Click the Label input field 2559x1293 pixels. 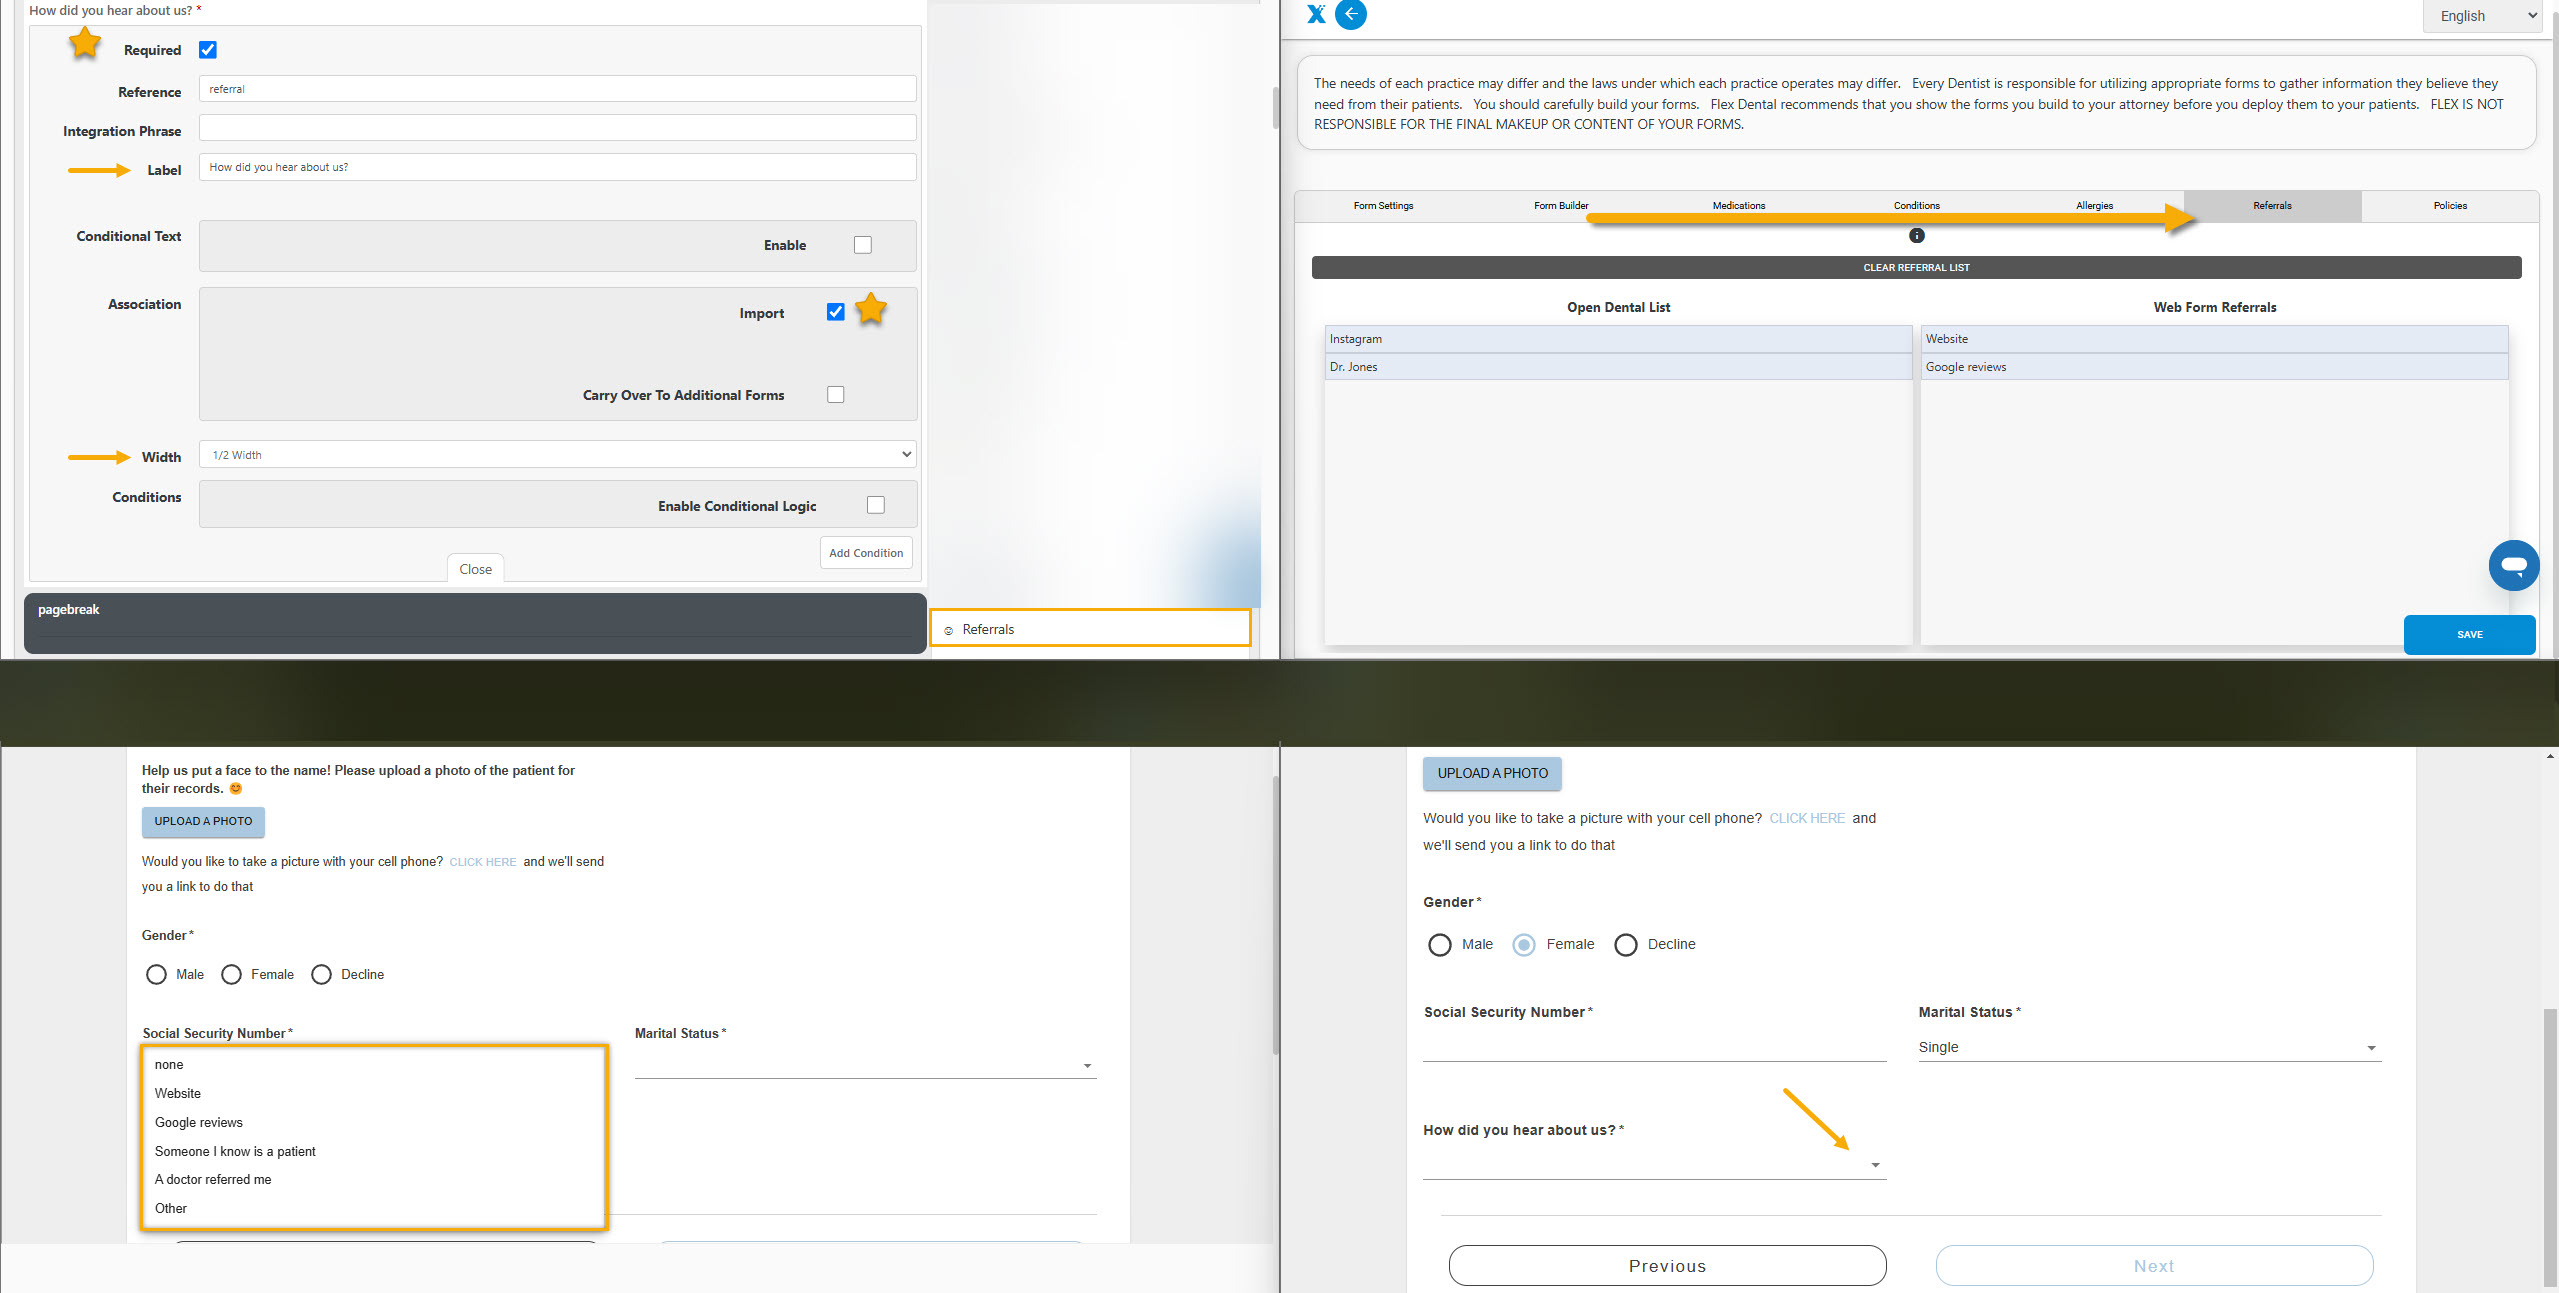(557, 167)
